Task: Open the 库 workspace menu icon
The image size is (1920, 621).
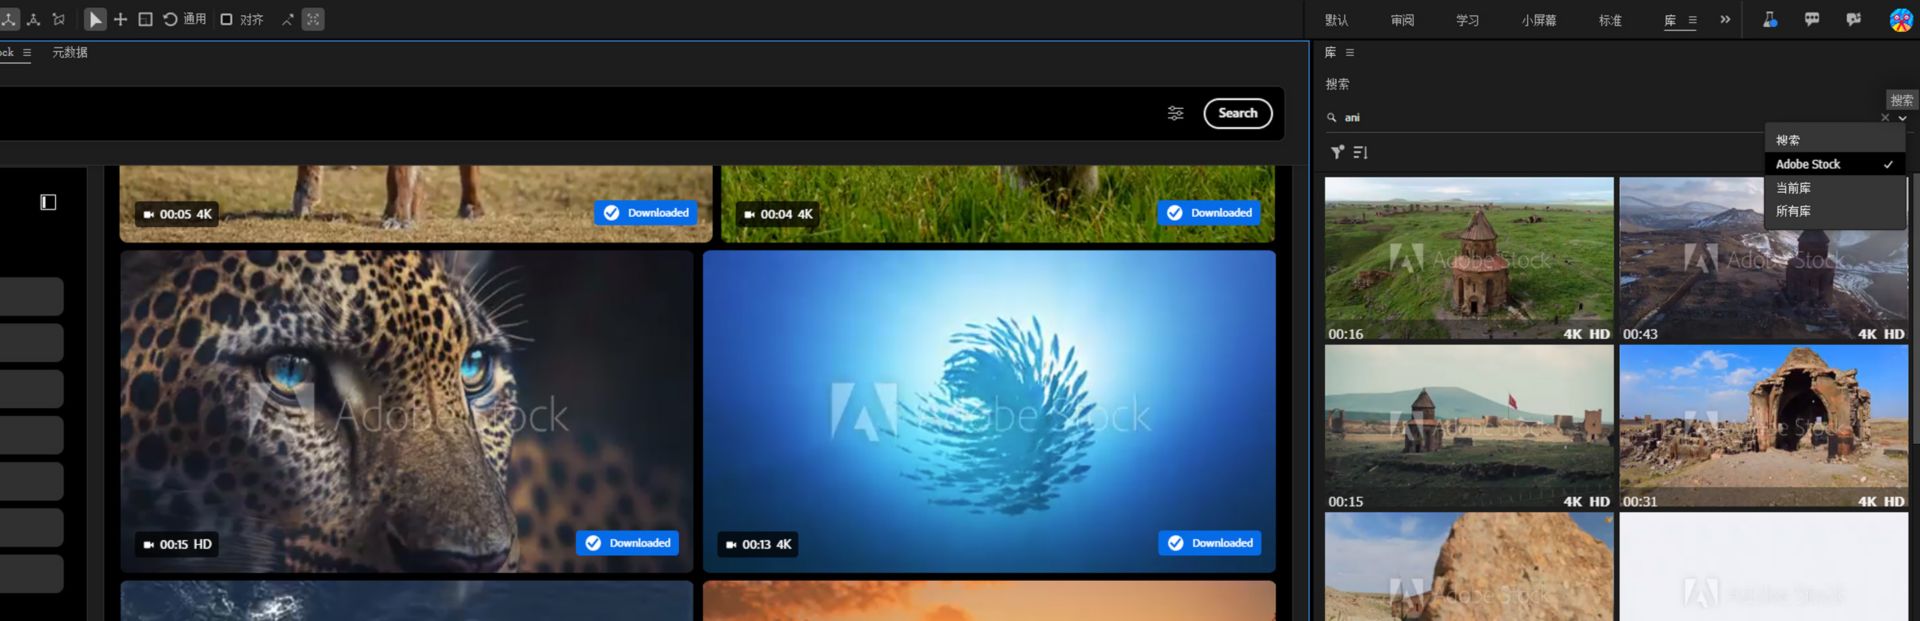Action: pos(1692,20)
